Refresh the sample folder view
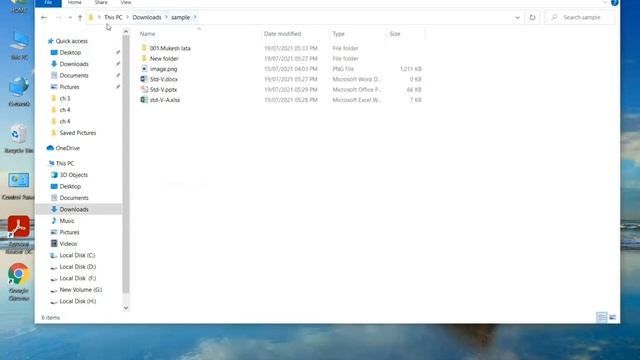This screenshot has height=360, width=640. (x=532, y=18)
